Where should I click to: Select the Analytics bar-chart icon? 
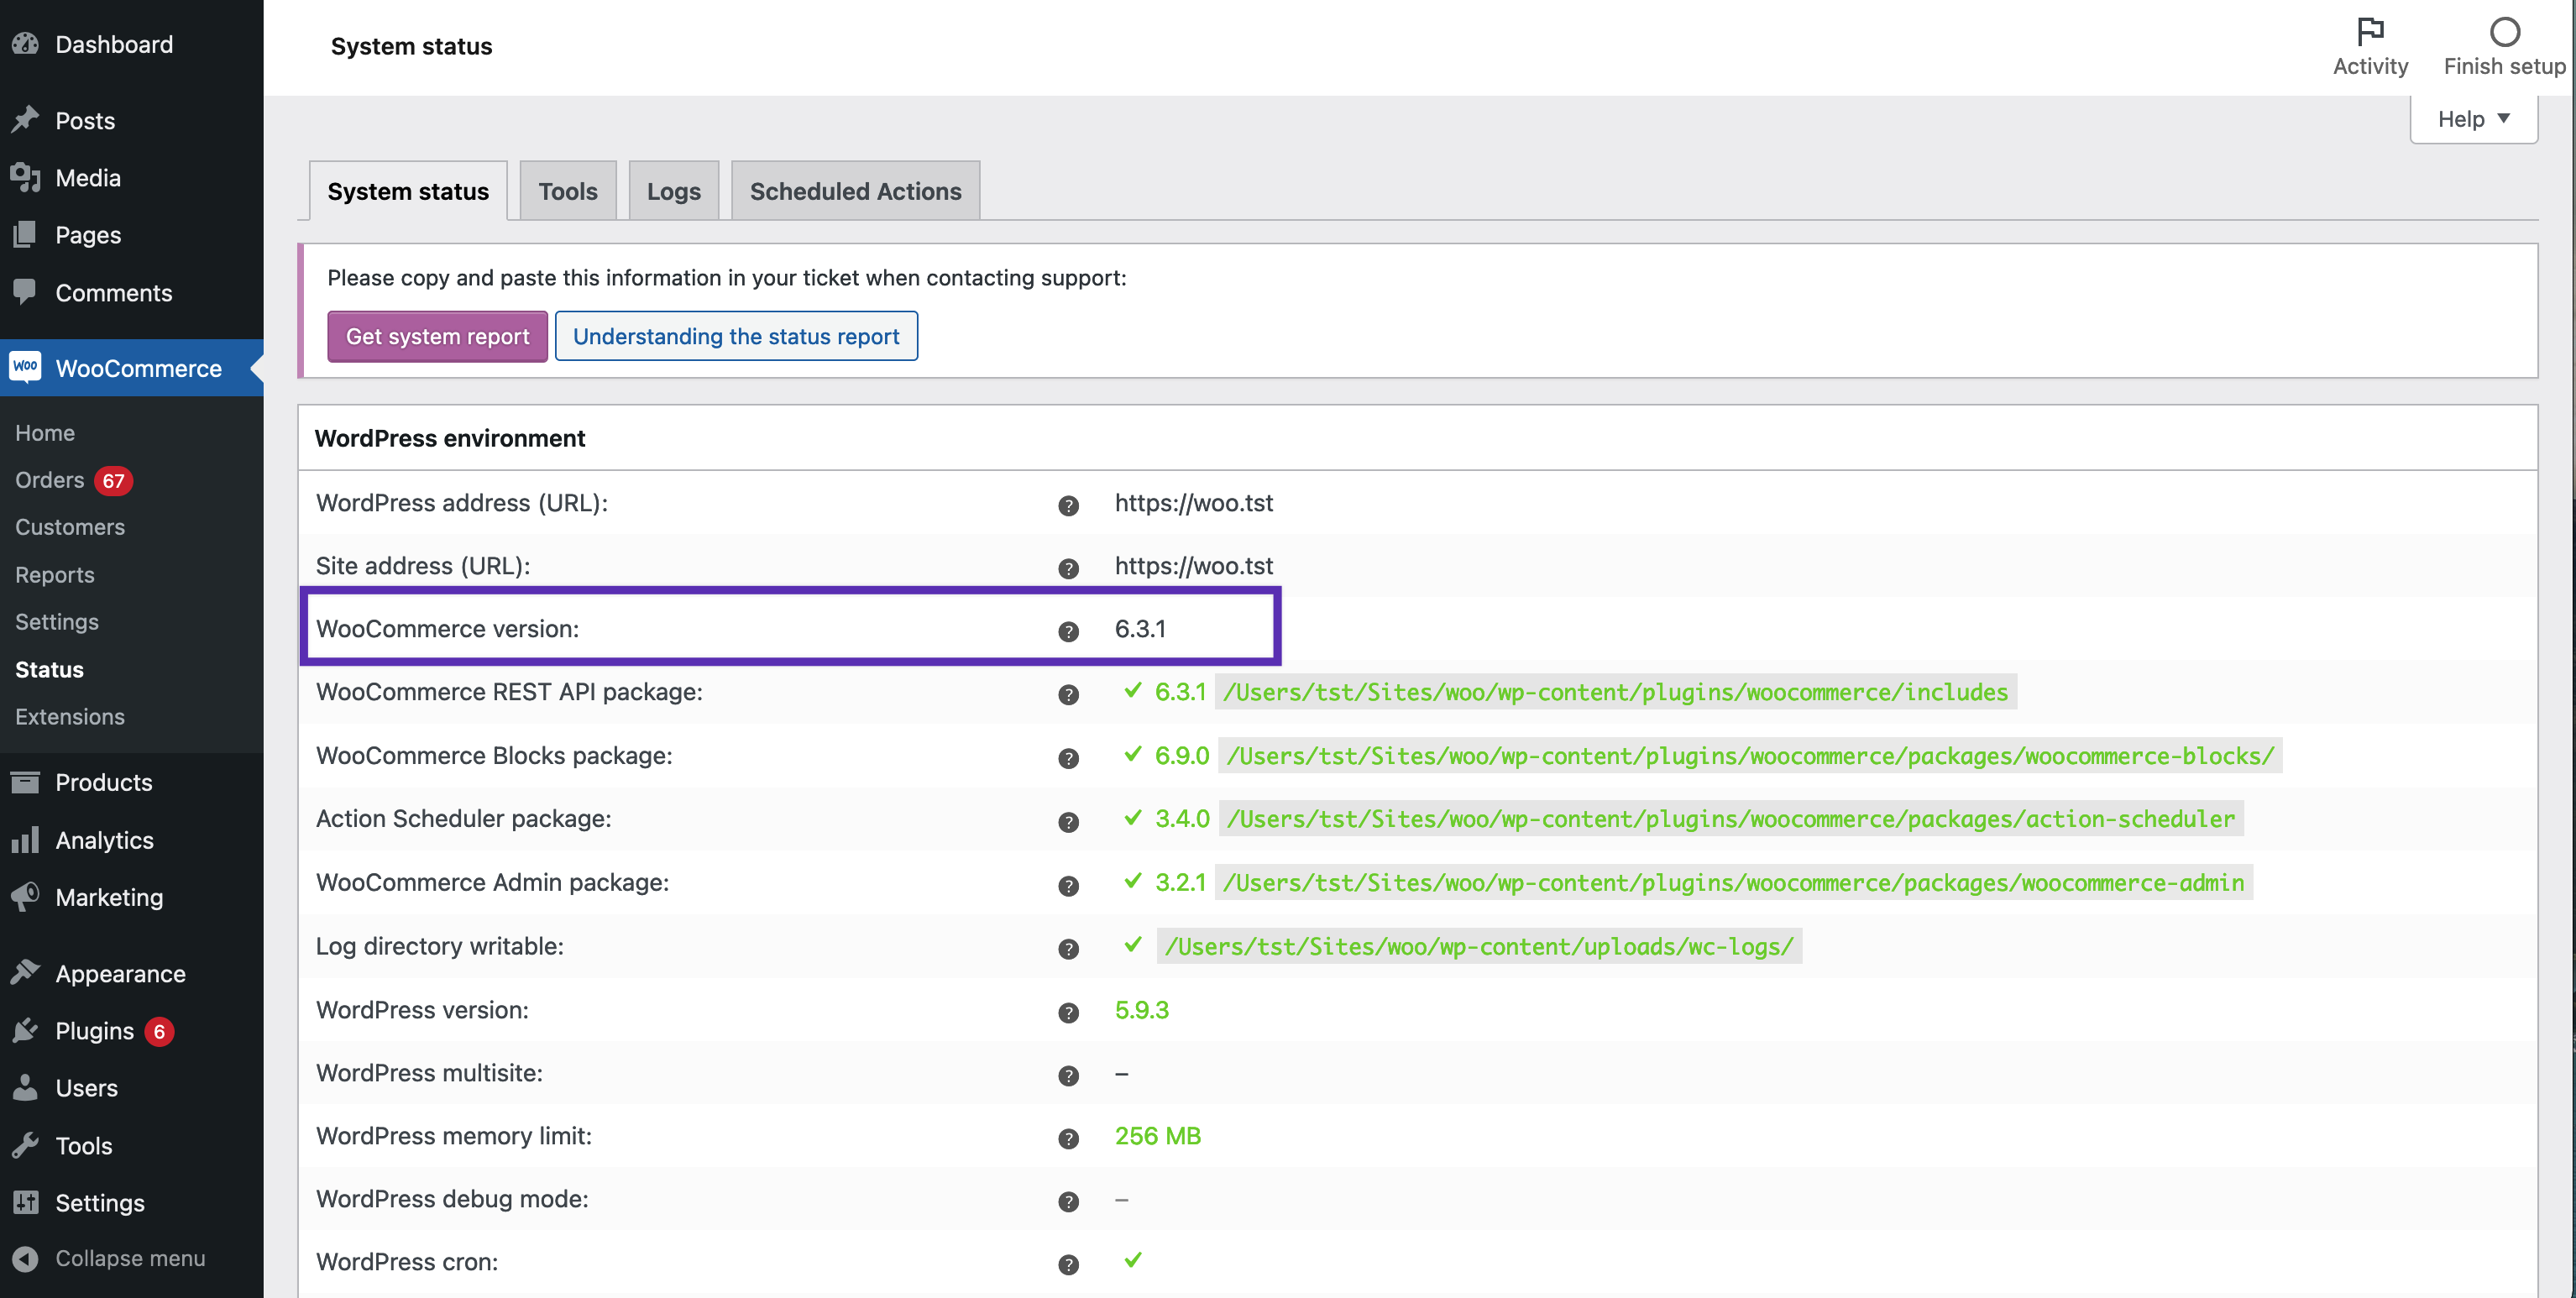coord(27,840)
